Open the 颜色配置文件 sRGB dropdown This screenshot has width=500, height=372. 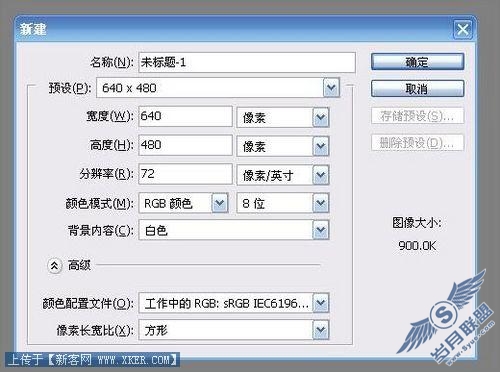click(x=234, y=303)
